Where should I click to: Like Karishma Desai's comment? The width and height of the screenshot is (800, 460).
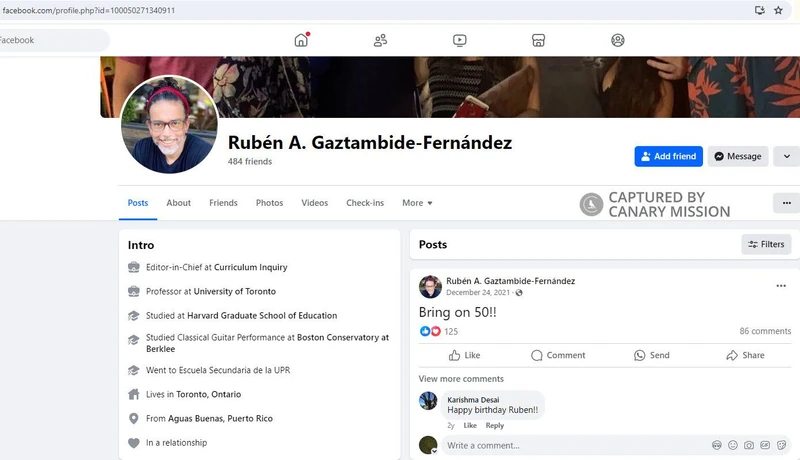[470, 425]
